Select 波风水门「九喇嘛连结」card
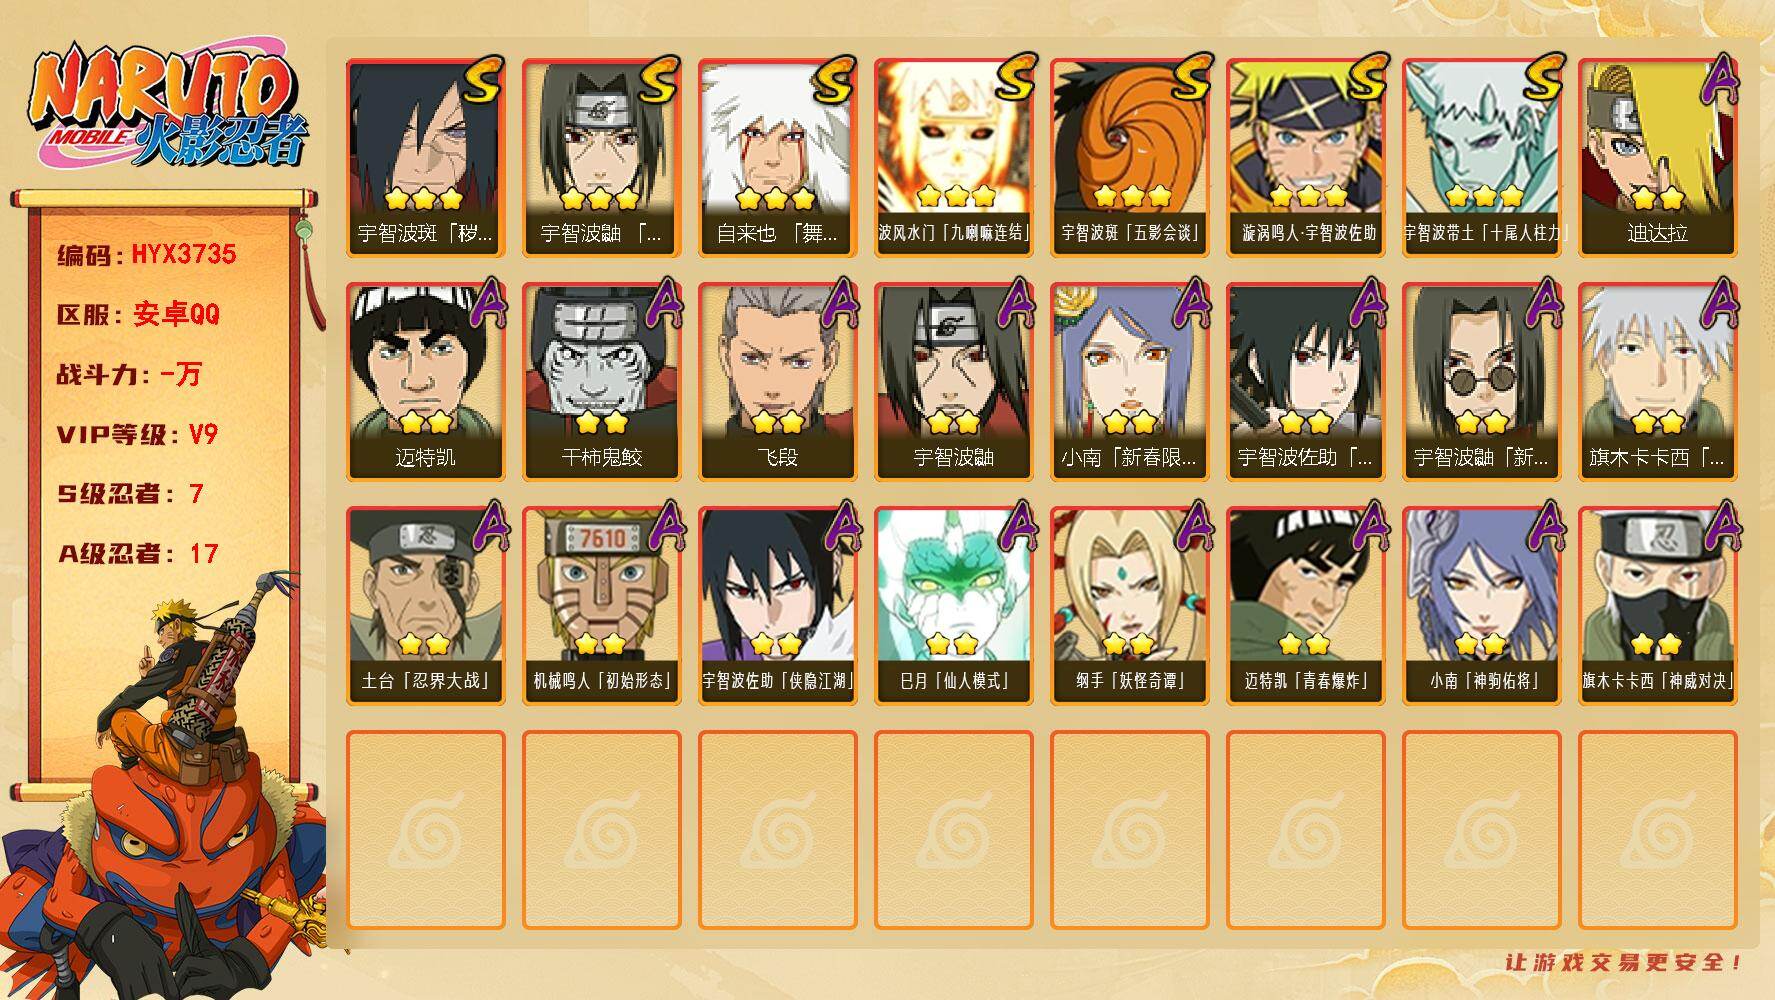 (x=954, y=157)
